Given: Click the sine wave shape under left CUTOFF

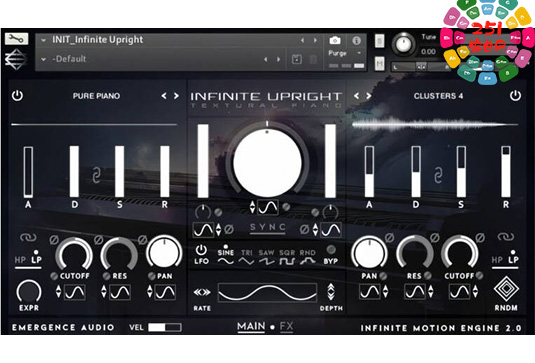Looking at the screenshot, I should click(74, 292).
